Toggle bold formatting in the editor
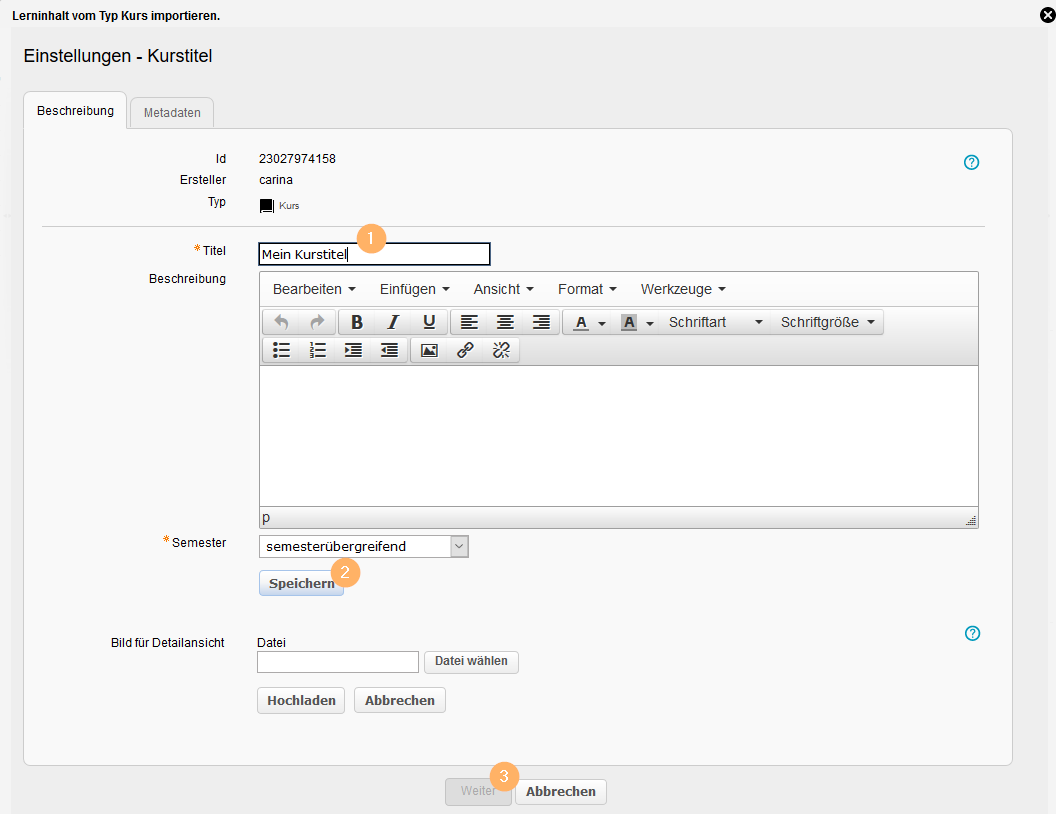The image size is (1056, 814). (x=357, y=322)
